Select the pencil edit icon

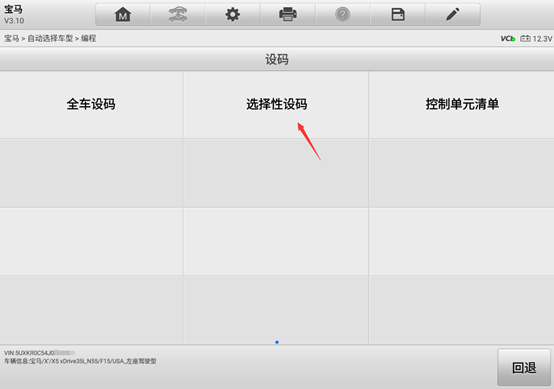[453, 14]
